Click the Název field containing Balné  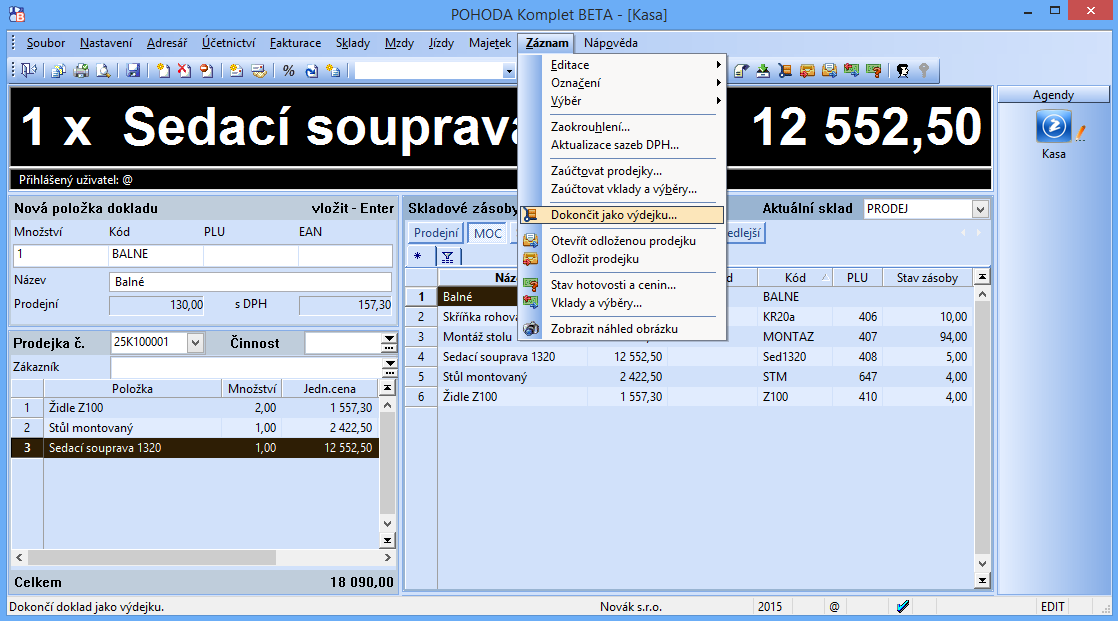(250, 282)
